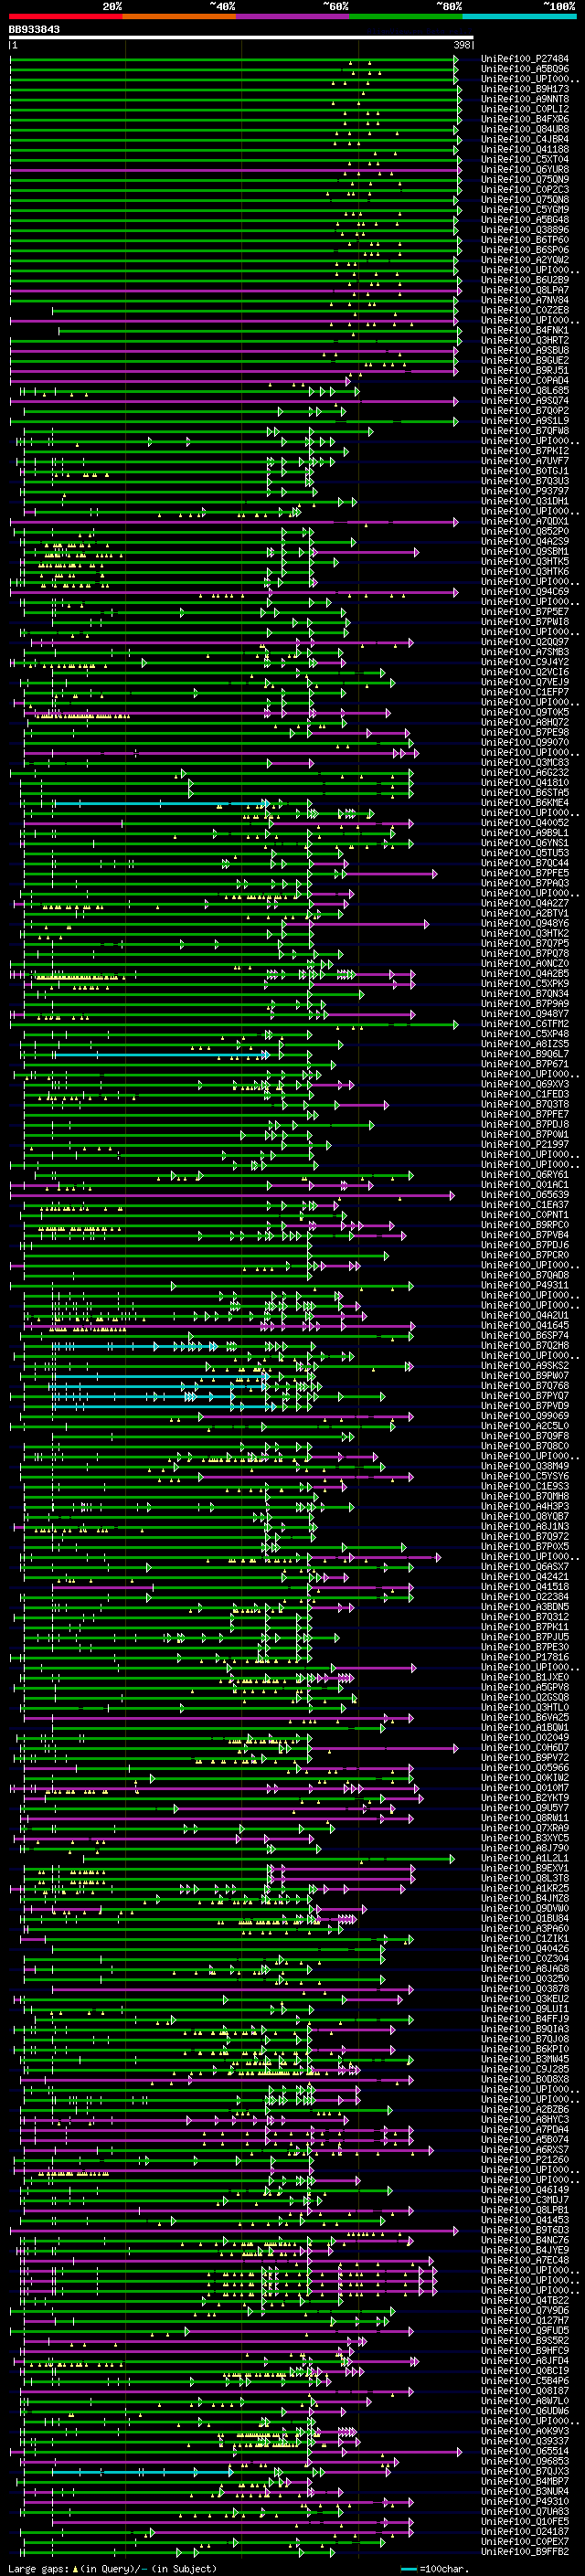Open hit UniRef100_B7QFW8

coord(524,431)
